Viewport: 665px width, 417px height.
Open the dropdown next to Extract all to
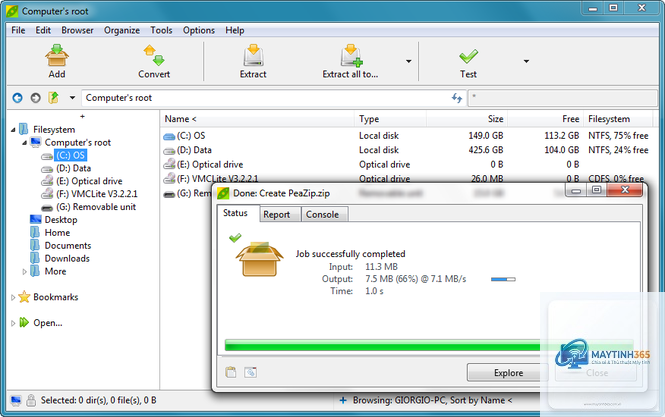408,62
